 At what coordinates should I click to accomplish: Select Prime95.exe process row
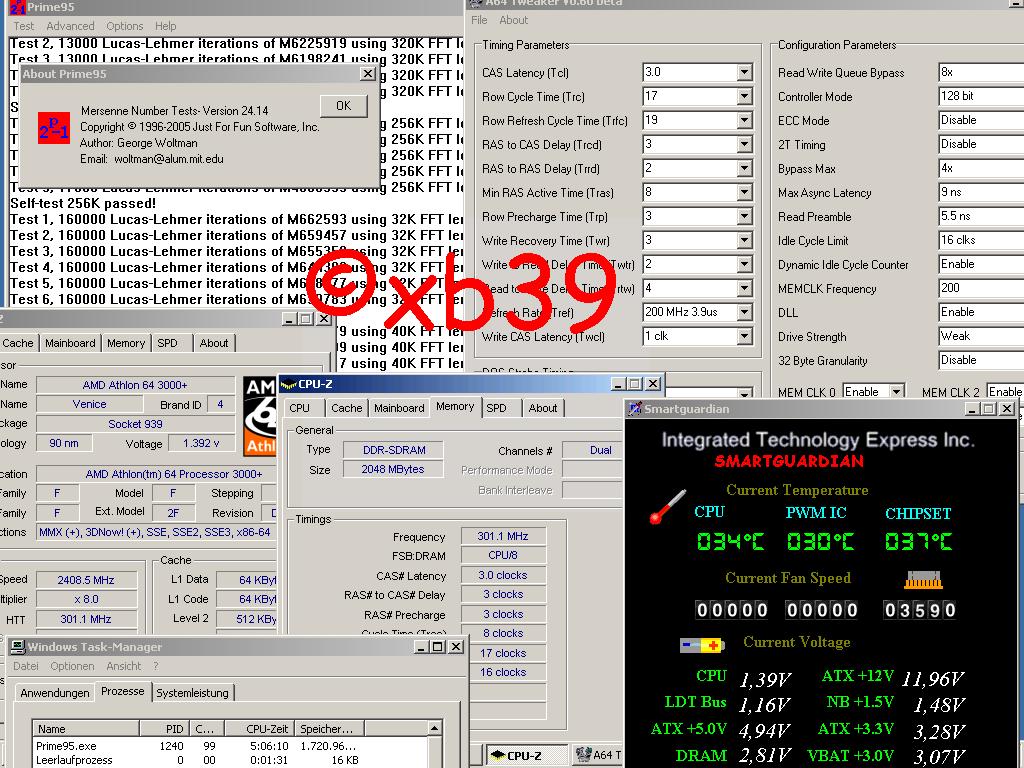coord(231,746)
